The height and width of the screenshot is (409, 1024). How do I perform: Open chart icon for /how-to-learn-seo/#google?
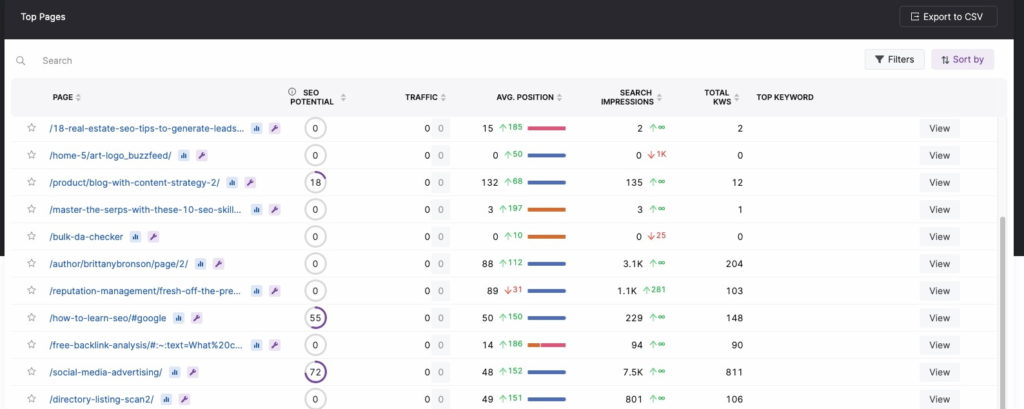coord(179,318)
